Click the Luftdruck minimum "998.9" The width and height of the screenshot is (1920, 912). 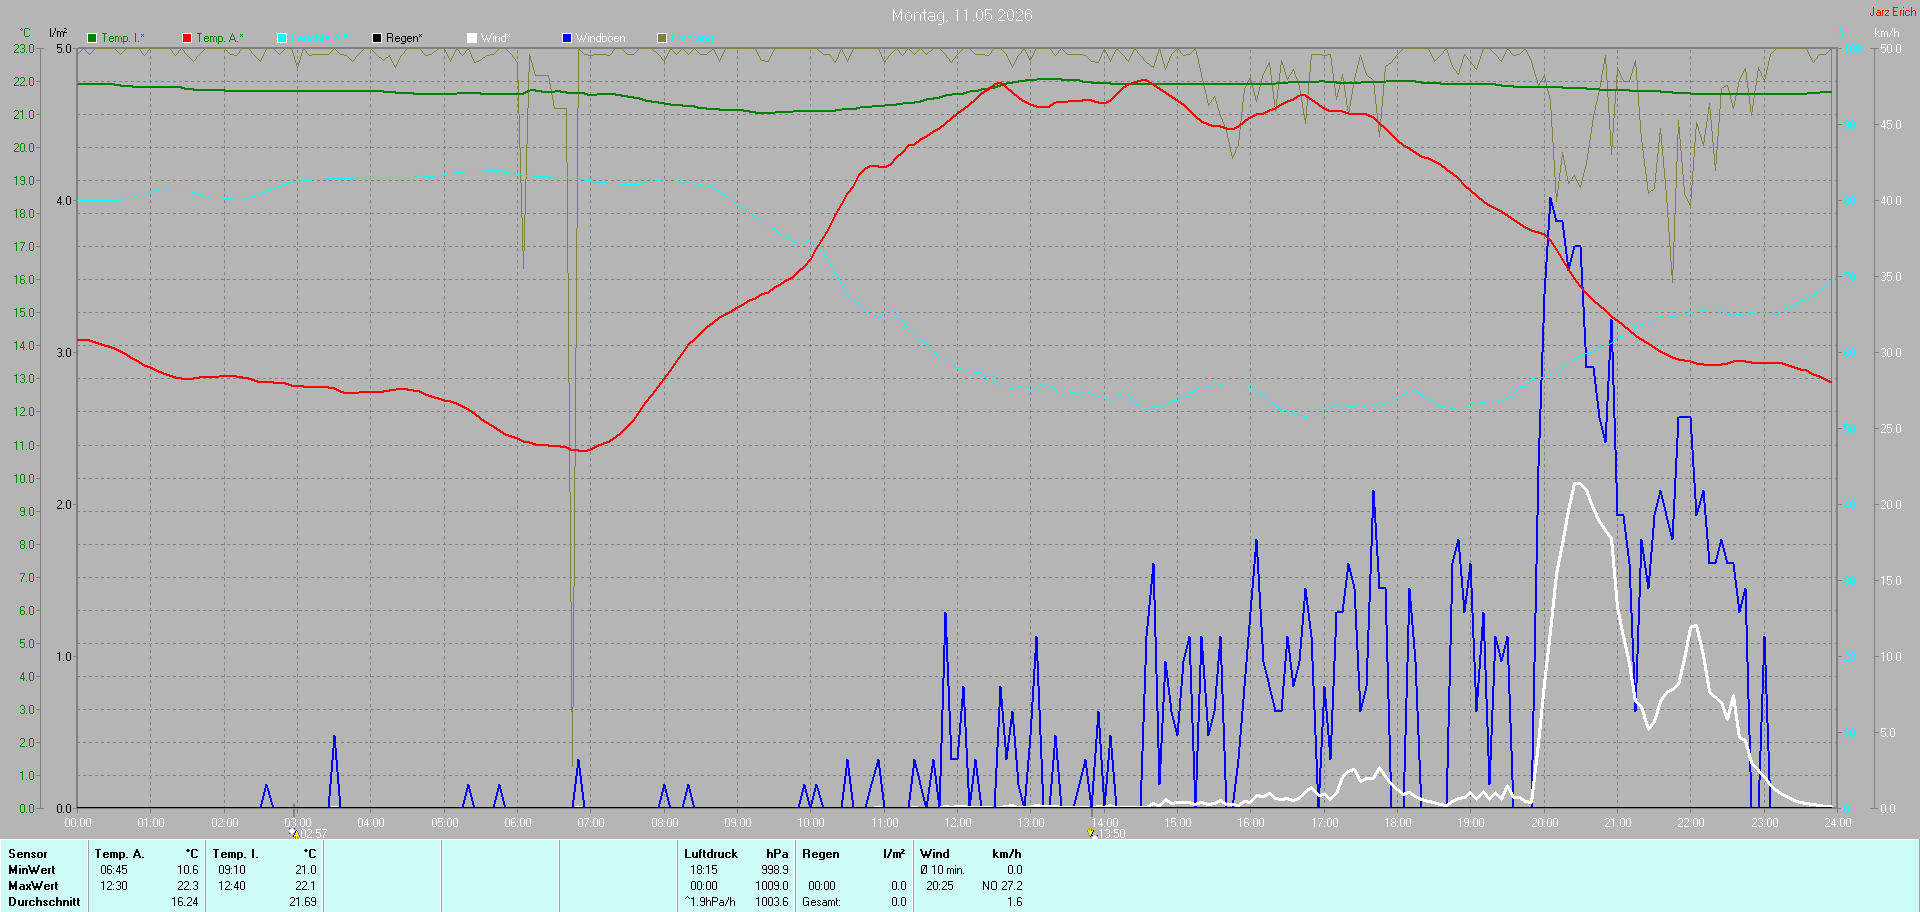click(775, 870)
